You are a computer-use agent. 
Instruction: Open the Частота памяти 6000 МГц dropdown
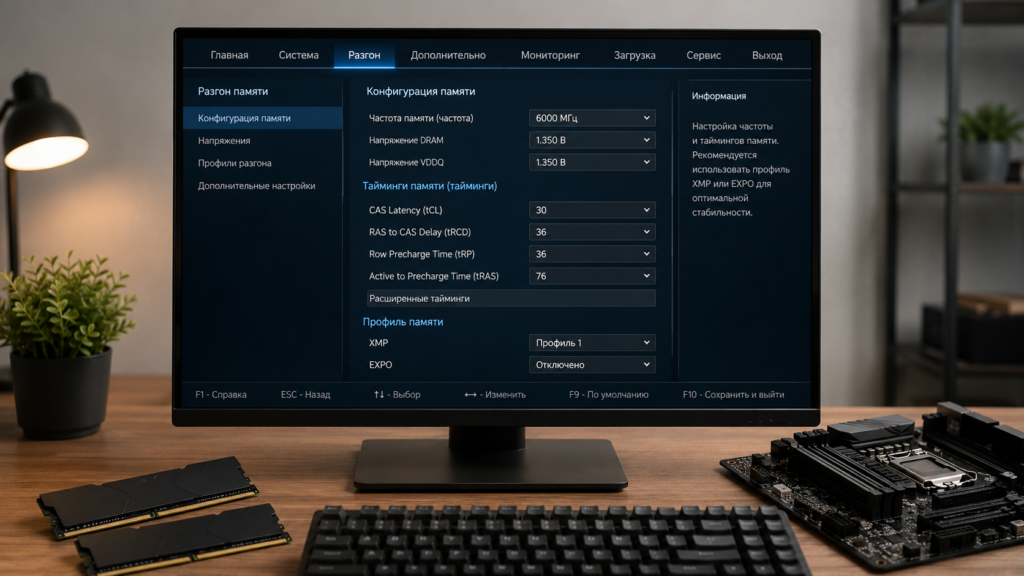pos(592,118)
